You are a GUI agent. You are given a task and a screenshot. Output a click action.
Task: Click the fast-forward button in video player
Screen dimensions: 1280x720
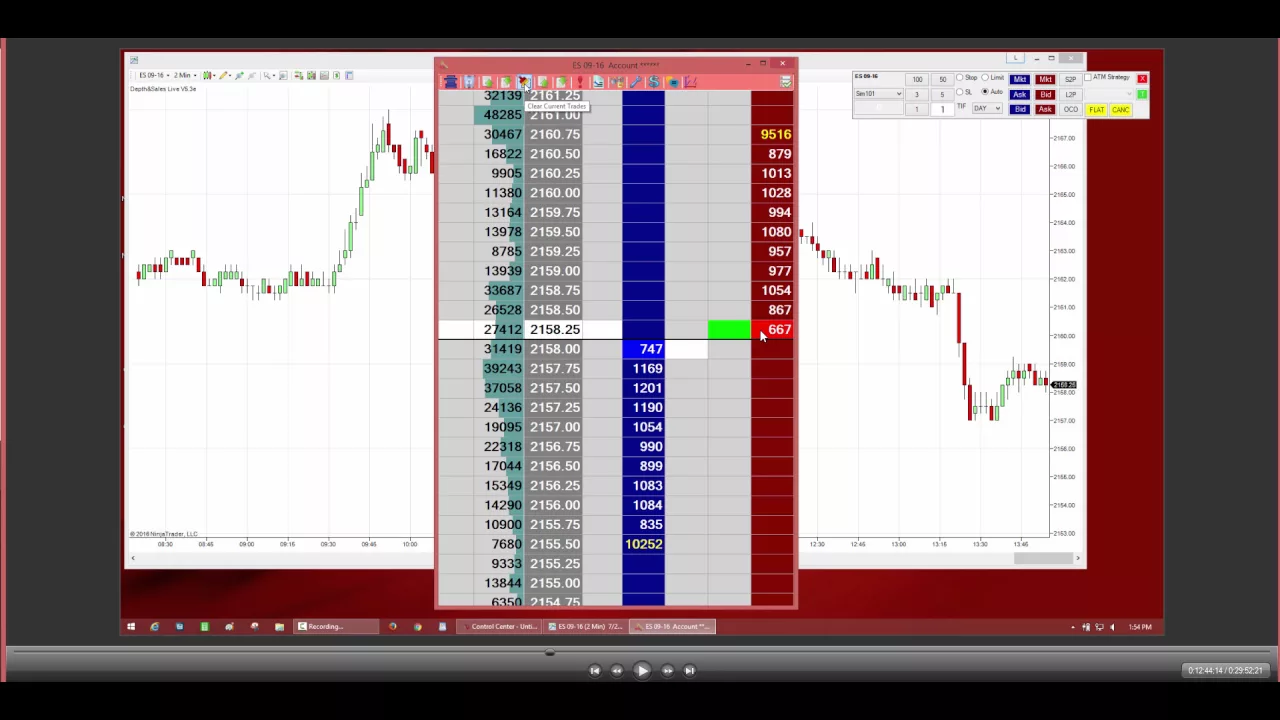coord(667,671)
